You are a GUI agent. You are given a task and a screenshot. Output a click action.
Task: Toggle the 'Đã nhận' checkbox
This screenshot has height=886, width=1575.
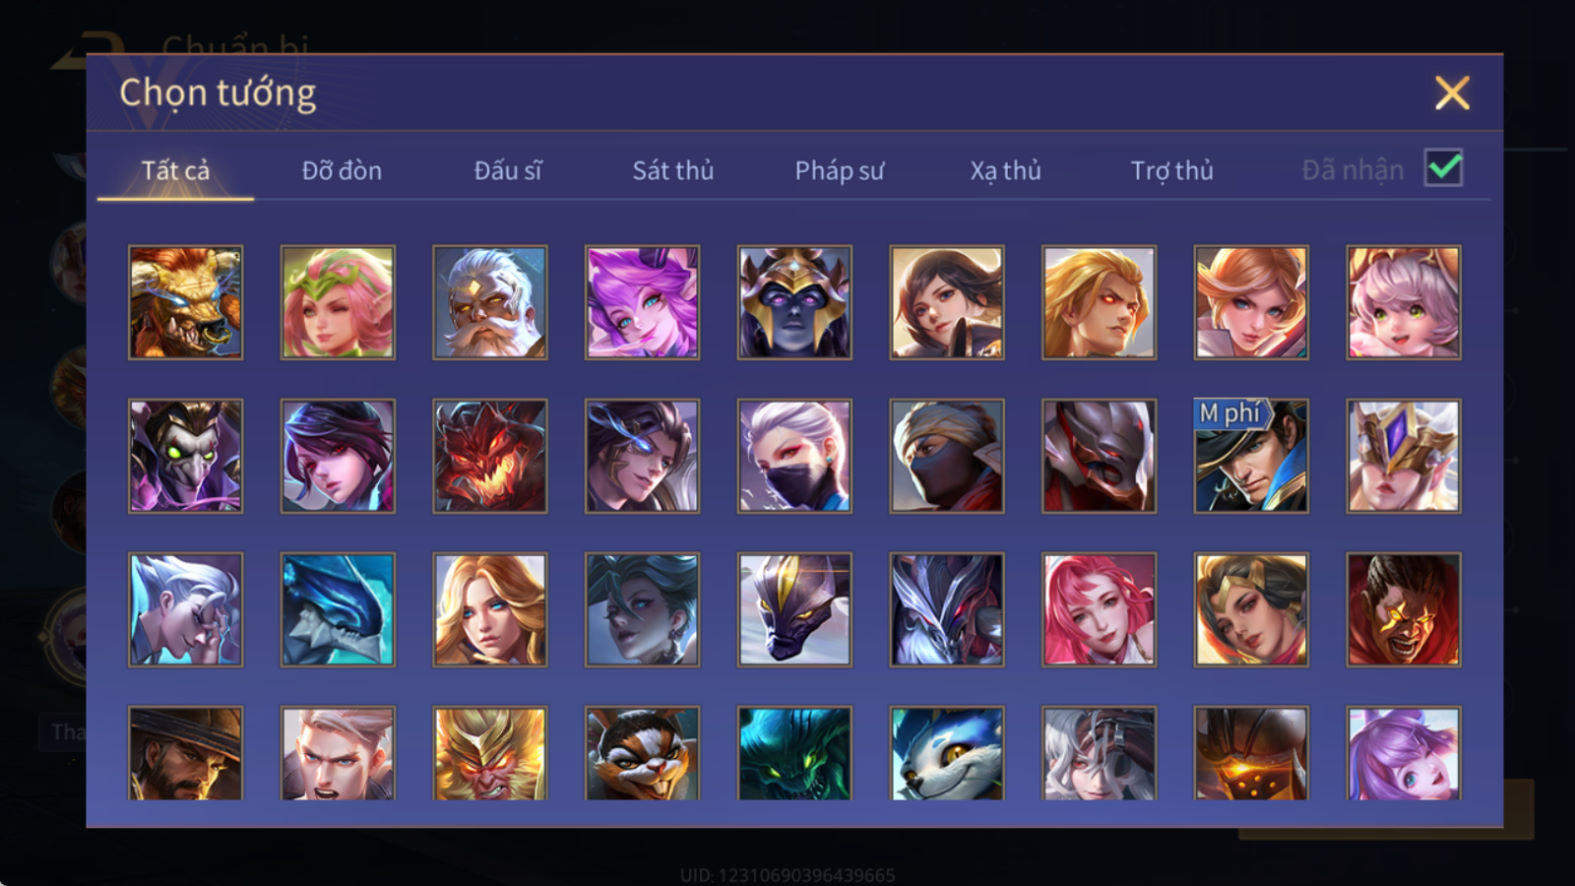[1443, 168]
